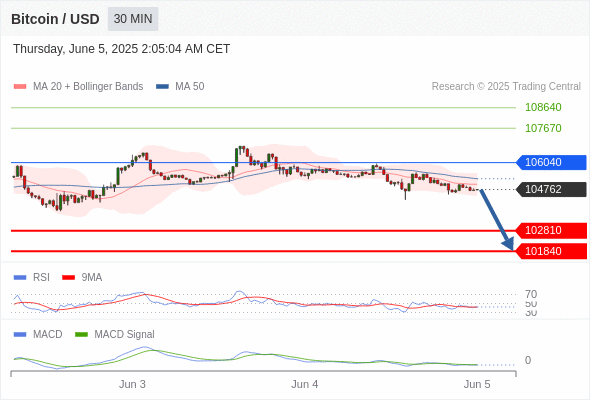
Task: Click the Jun 4 date axis label
Action: (x=304, y=385)
